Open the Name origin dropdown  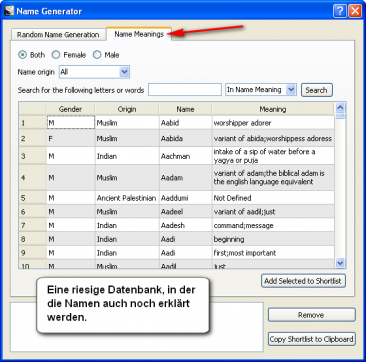[94, 72]
